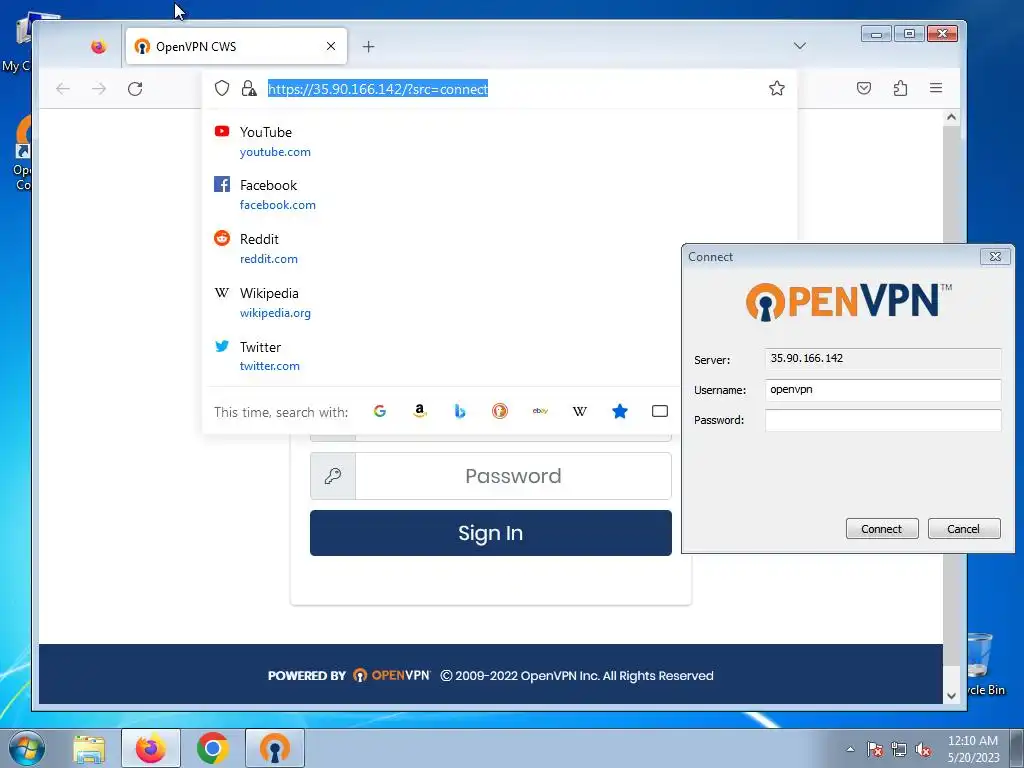Click the page scrollbar down arrow
Screen dimensions: 1024x768
pyautogui.click(x=951, y=696)
